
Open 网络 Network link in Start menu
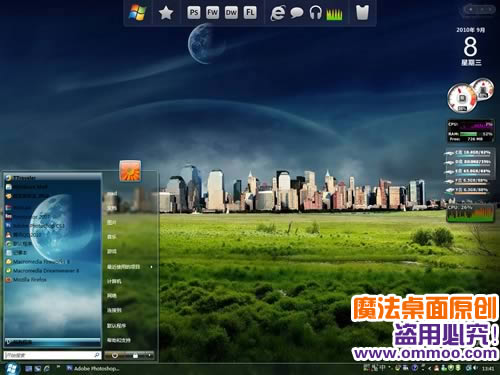pyautogui.click(x=112, y=296)
